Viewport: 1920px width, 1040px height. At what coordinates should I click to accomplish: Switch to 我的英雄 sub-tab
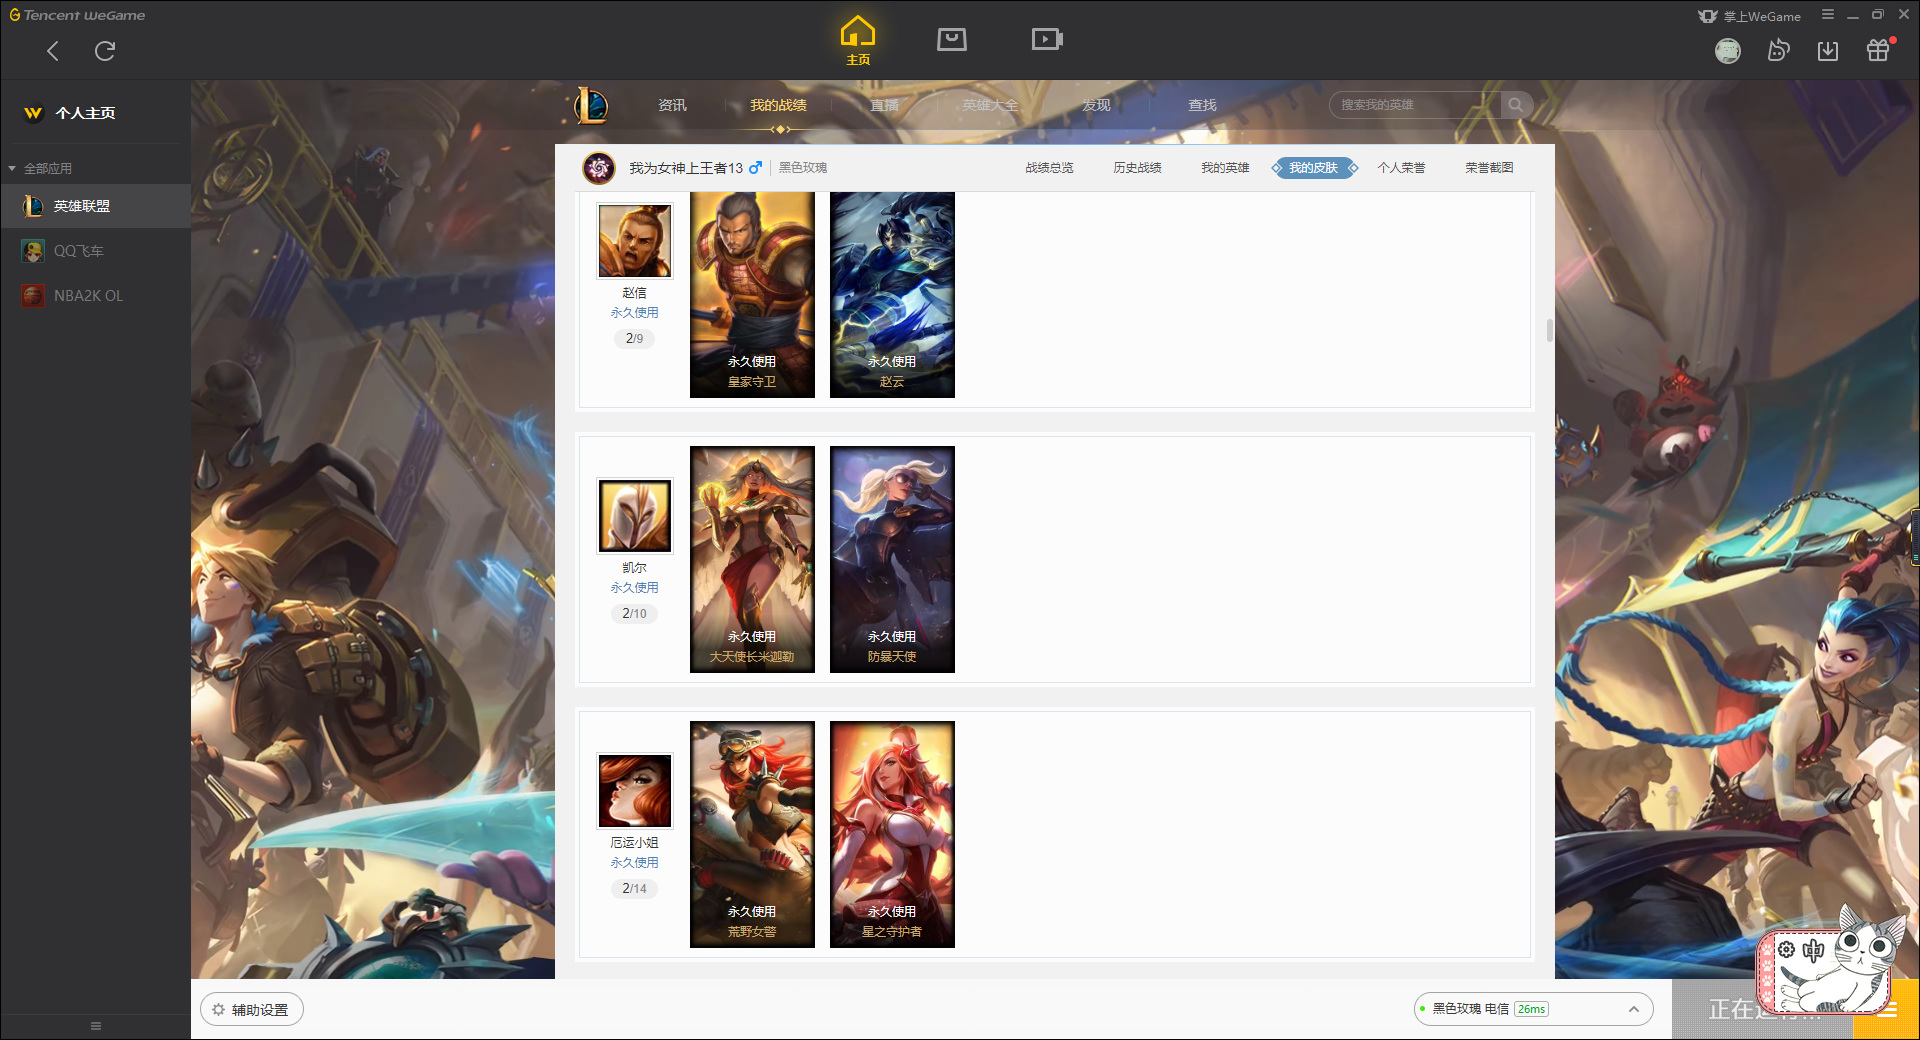click(1225, 168)
